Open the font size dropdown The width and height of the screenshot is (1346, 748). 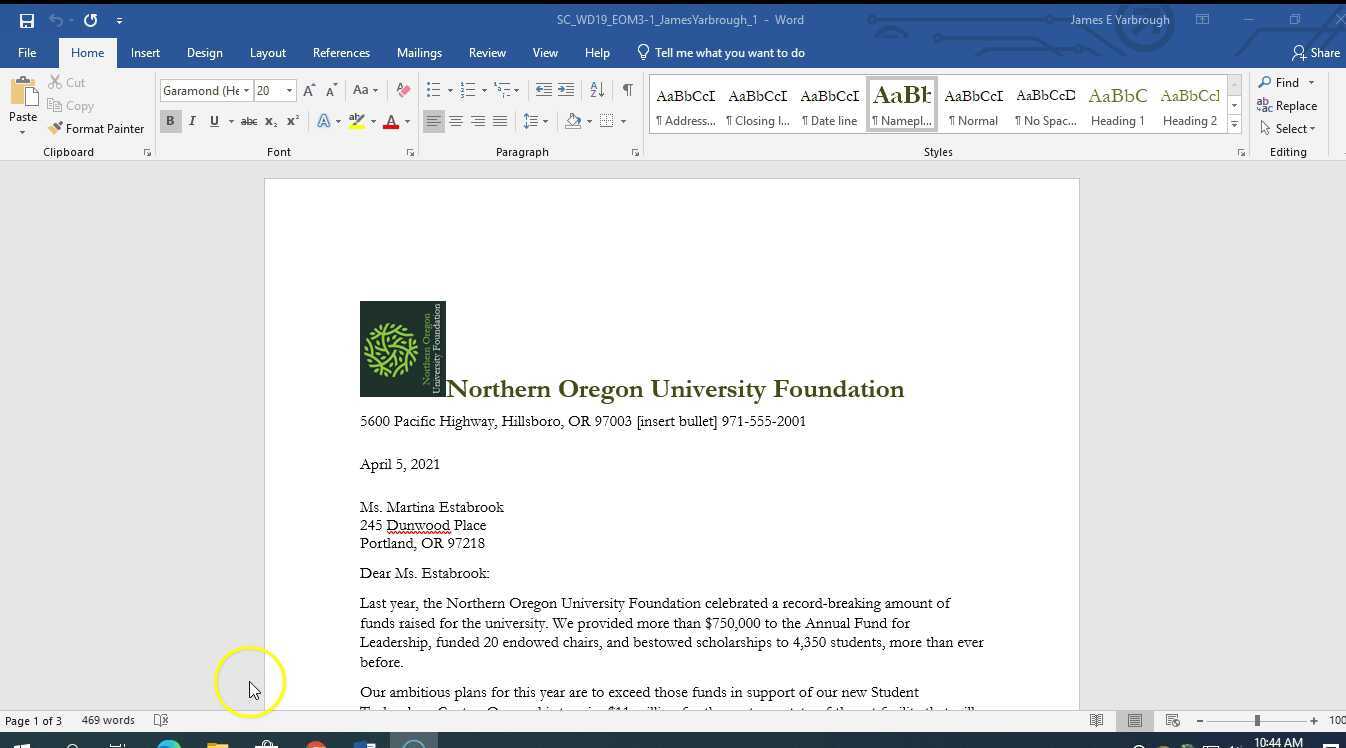(x=289, y=91)
